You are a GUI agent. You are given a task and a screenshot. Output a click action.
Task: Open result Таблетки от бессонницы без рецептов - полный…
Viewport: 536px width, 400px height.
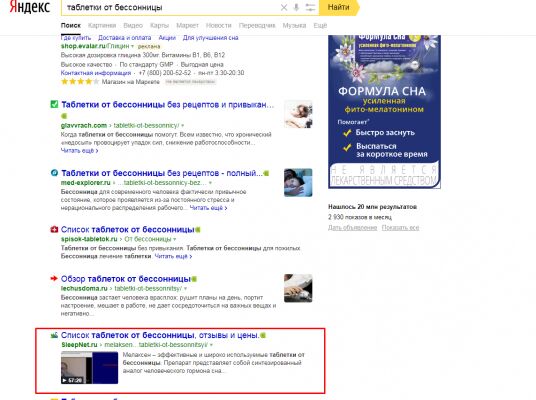[x=162, y=173]
